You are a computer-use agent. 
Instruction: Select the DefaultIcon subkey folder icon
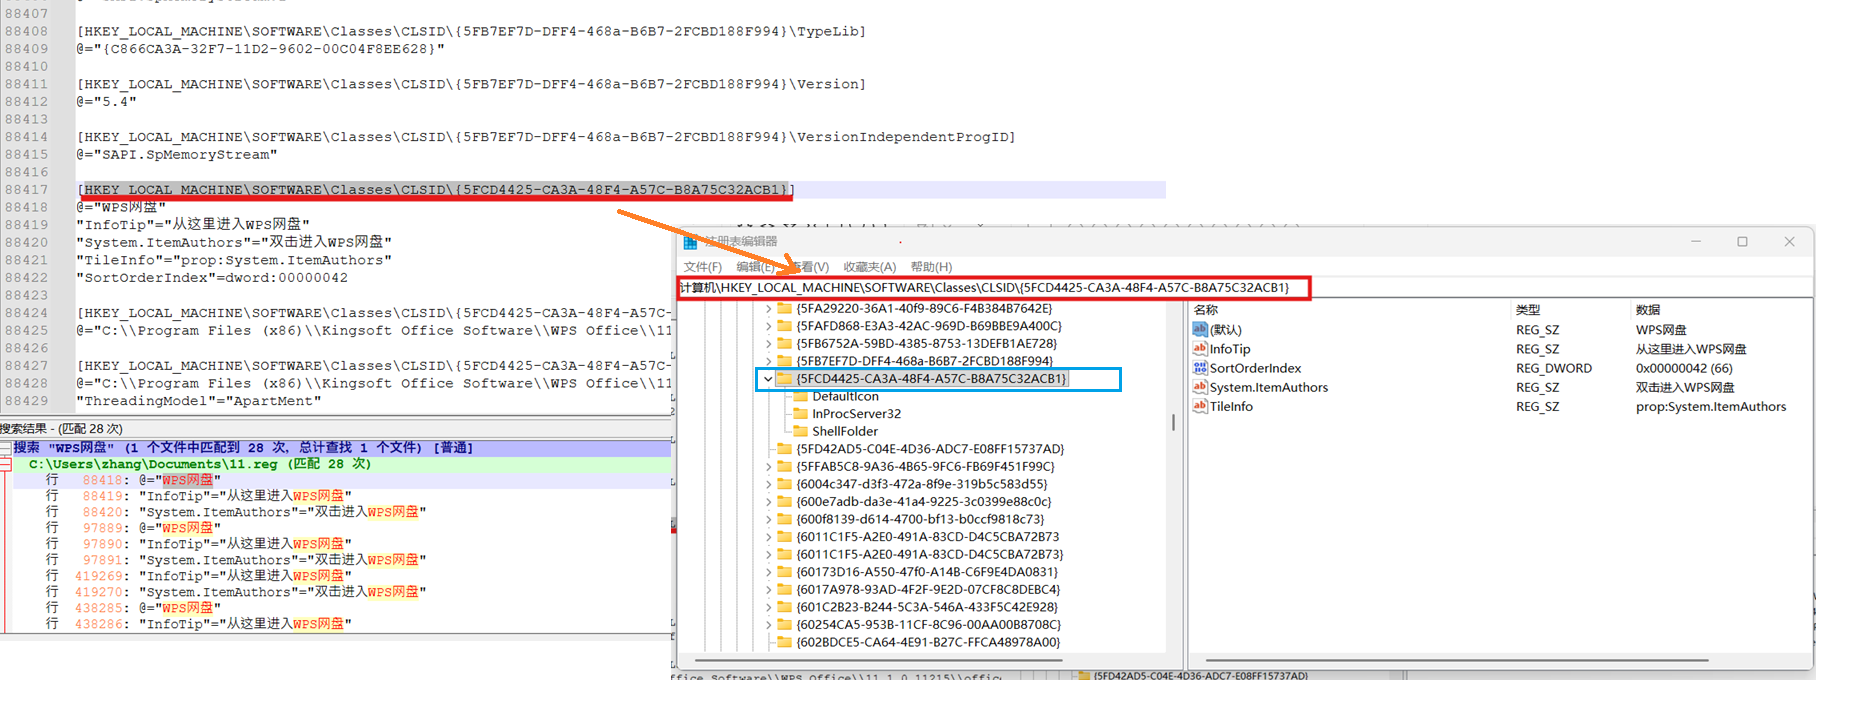tap(800, 397)
